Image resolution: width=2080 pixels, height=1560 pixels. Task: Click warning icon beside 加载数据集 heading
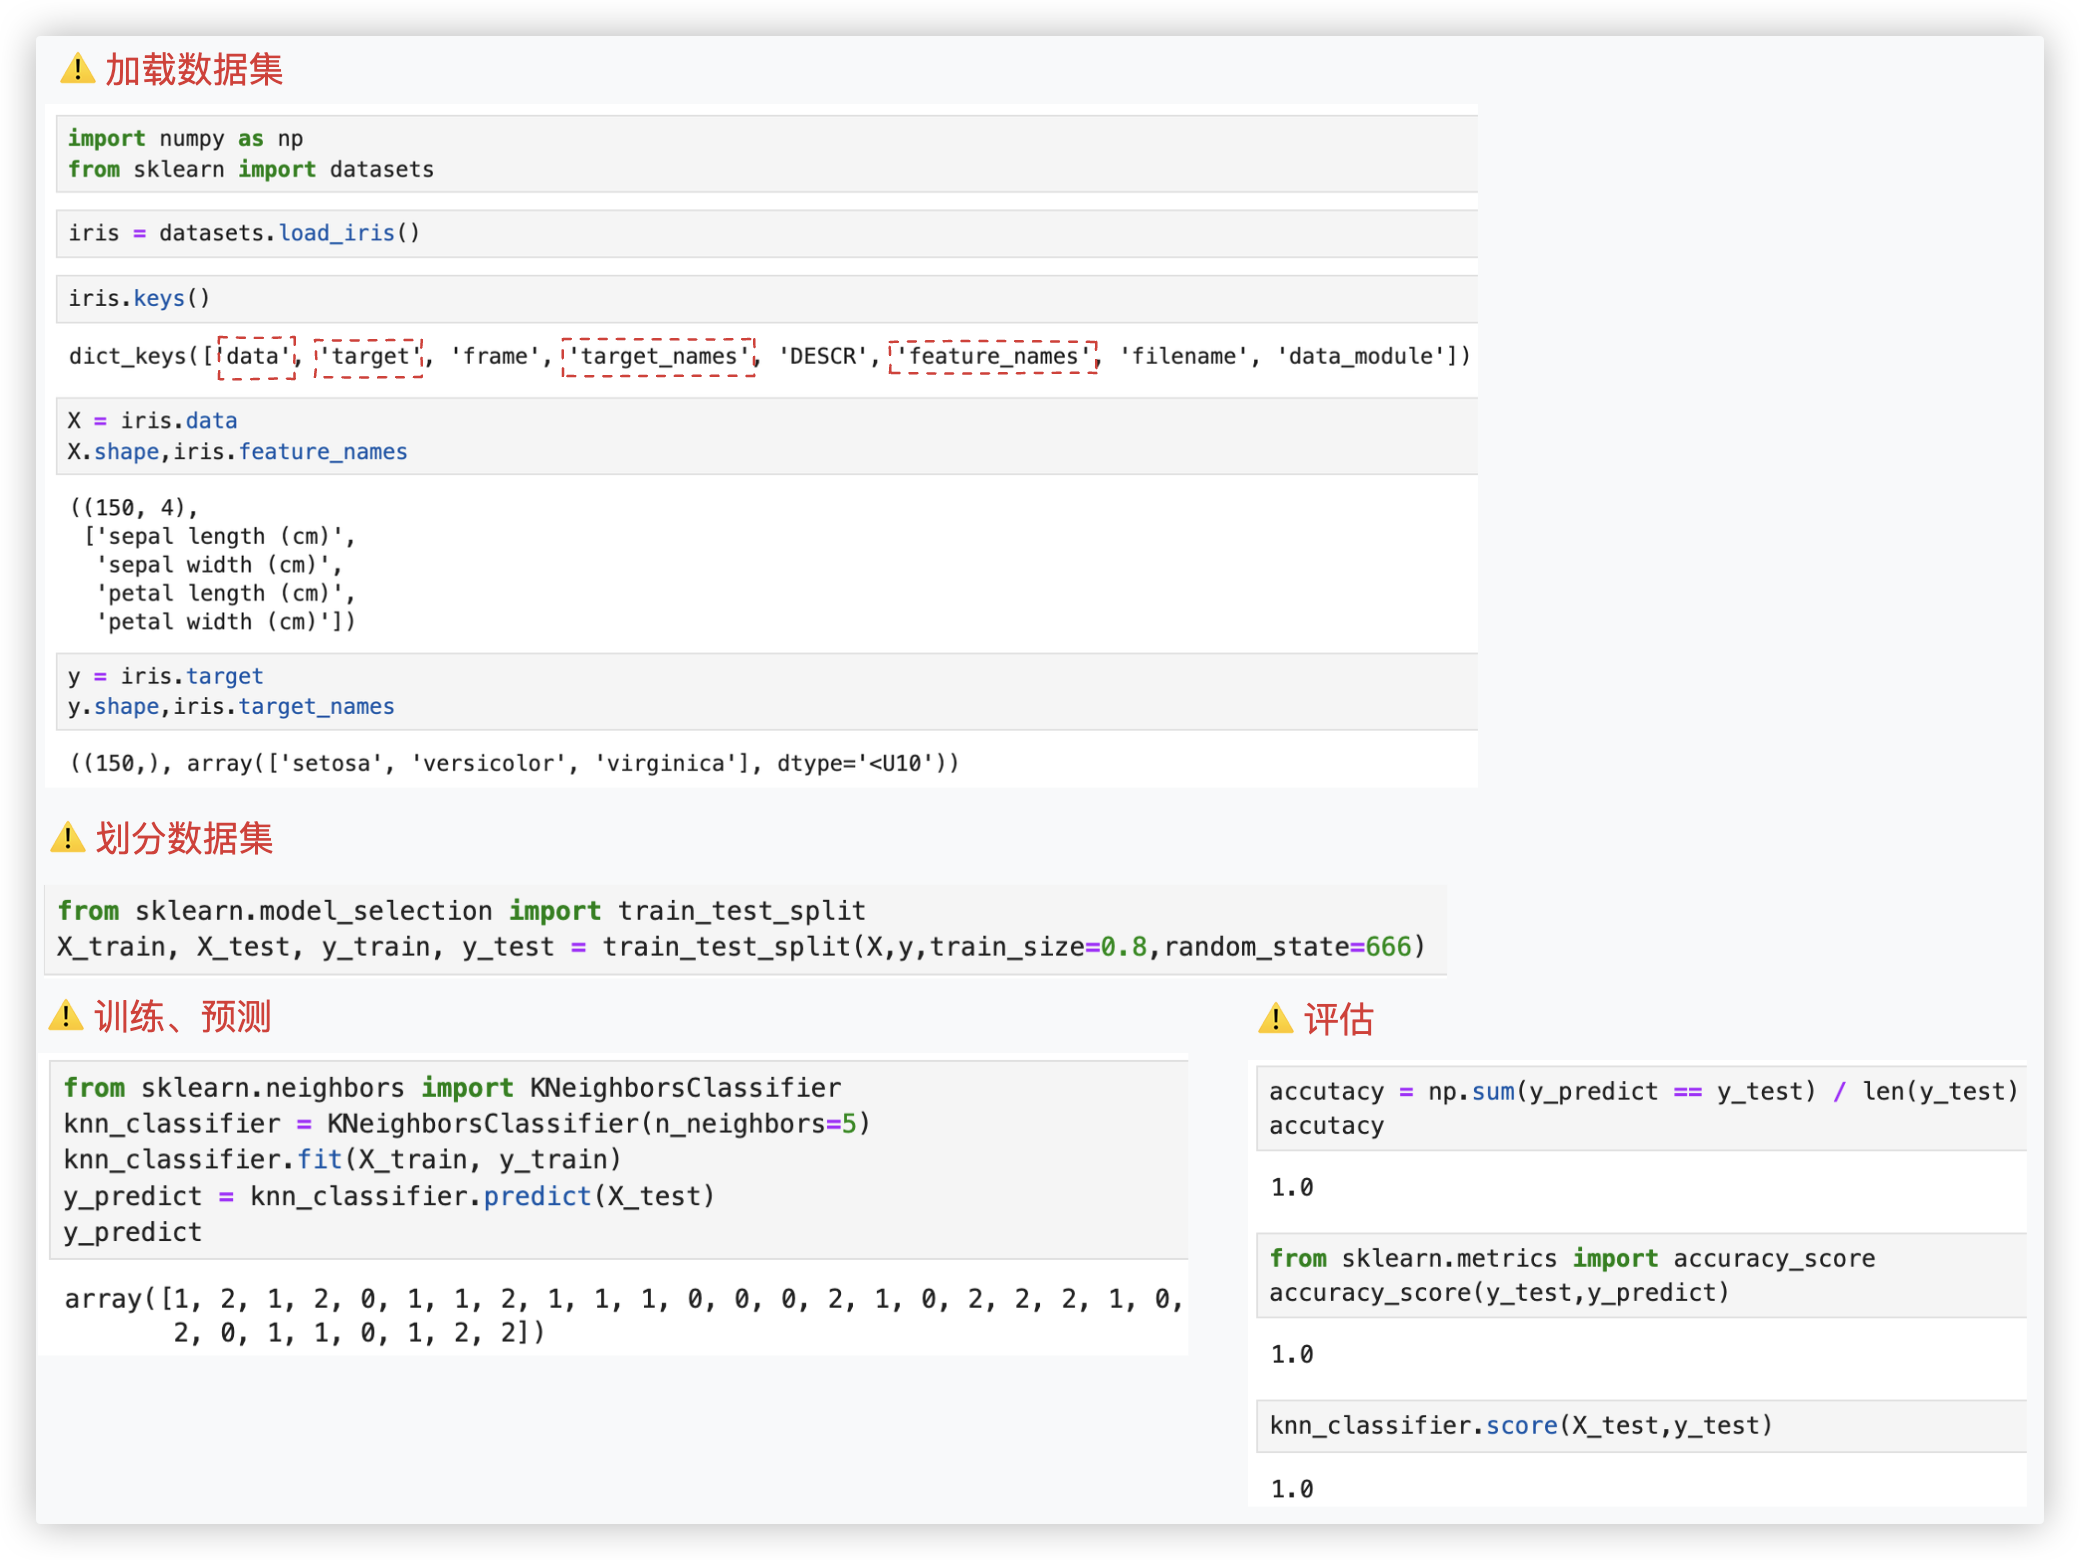pos(77,70)
